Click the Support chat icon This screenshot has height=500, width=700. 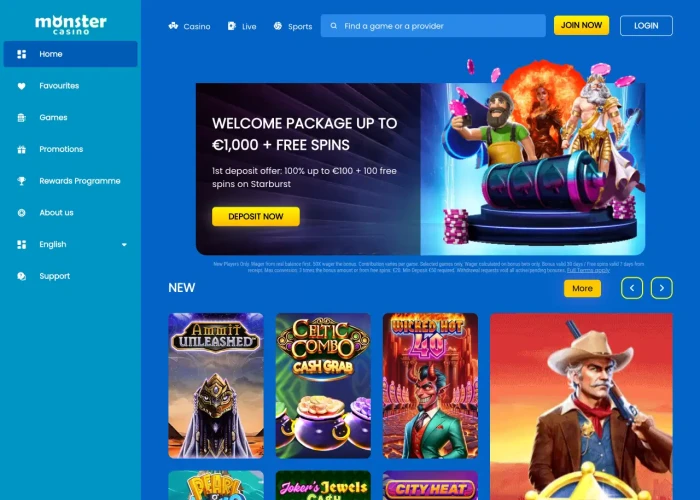point(21,276)
